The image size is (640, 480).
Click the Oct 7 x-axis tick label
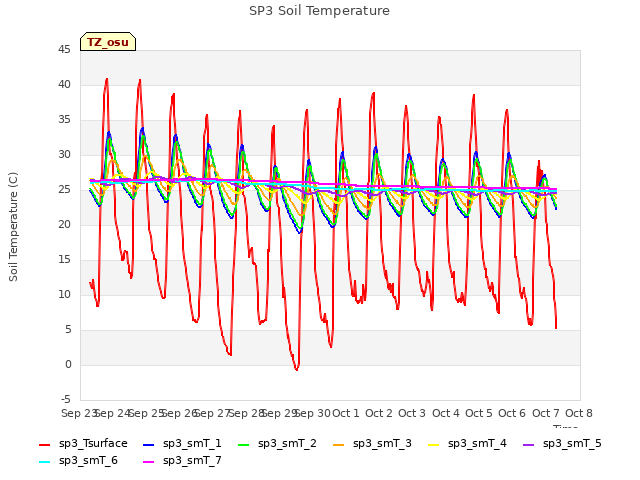(x=546, y=413)
